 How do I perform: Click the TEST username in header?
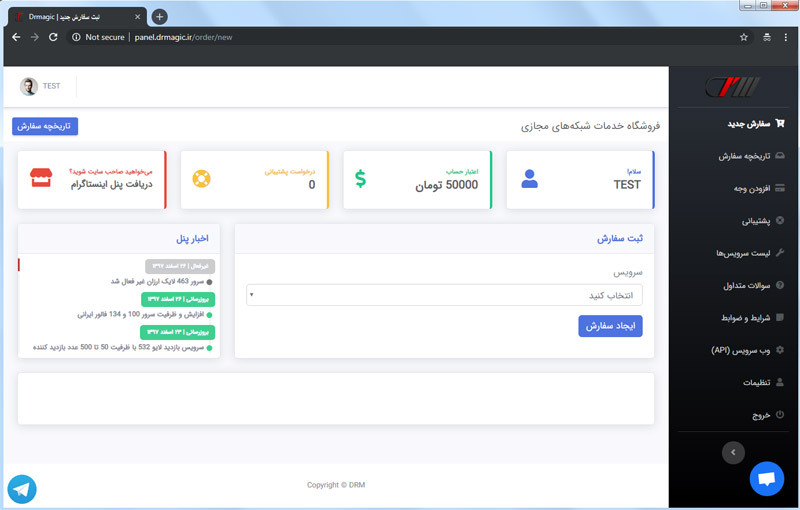(x=51, y=86)
